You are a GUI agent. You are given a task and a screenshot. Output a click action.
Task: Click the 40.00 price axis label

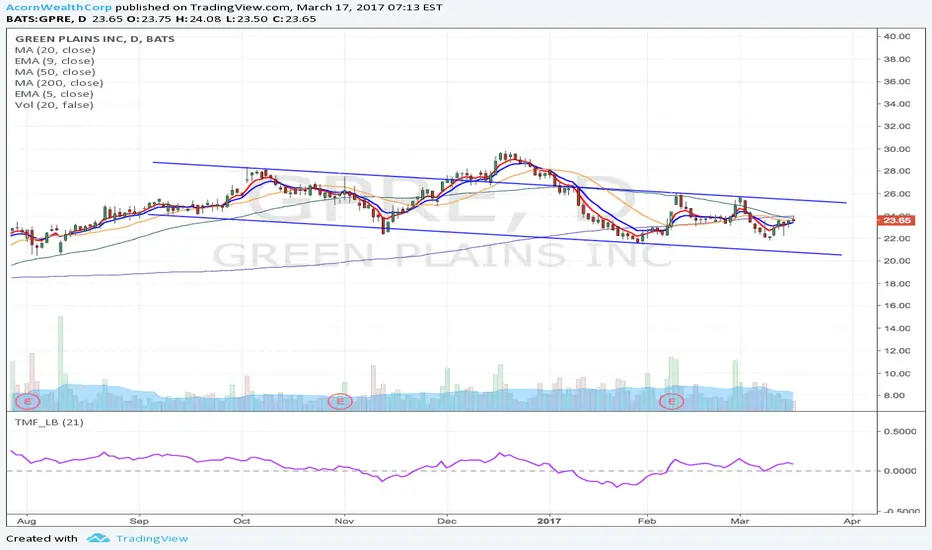click(x=896, y=36)
